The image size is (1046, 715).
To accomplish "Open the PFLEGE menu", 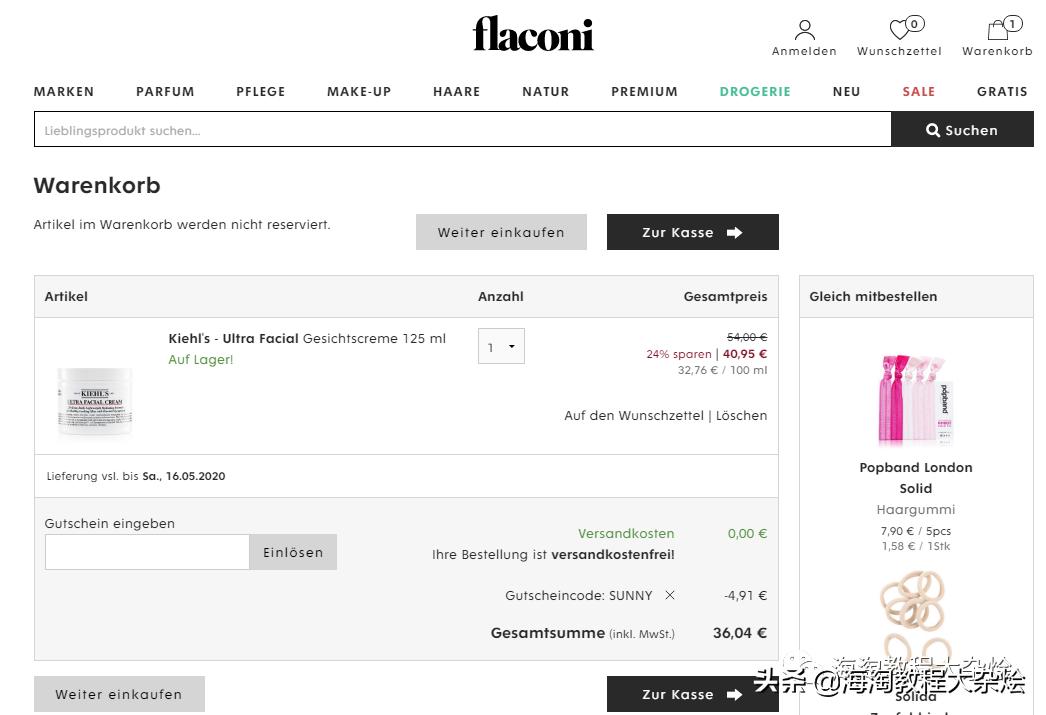I will tap(261, 91).
